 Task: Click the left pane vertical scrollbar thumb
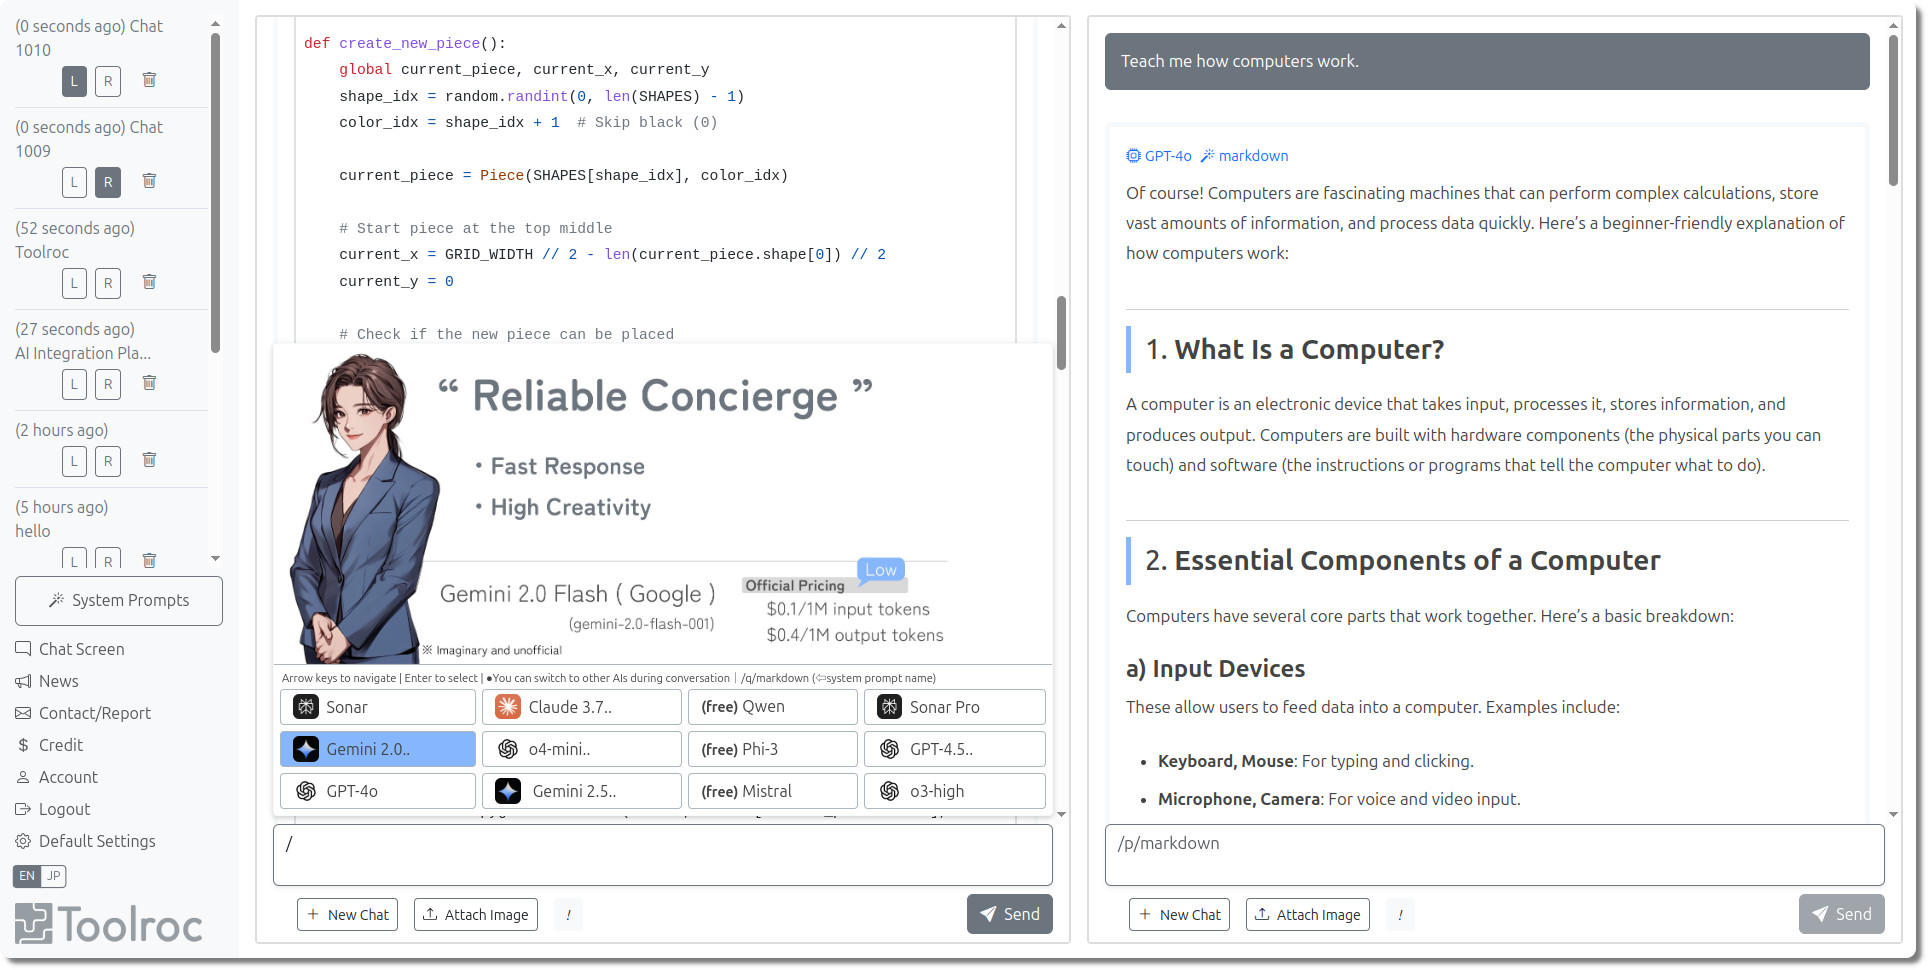1061,333
